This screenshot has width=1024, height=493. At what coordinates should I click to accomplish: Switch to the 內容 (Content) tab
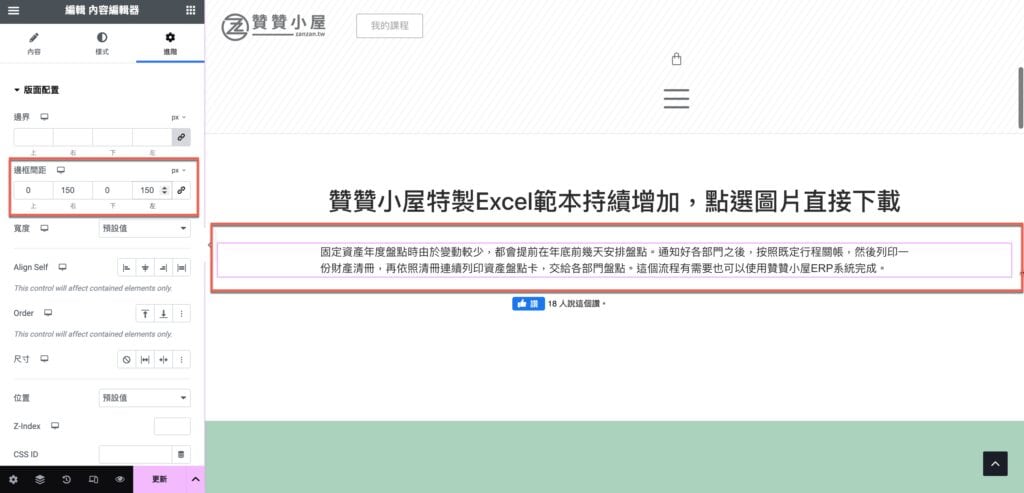34,43
